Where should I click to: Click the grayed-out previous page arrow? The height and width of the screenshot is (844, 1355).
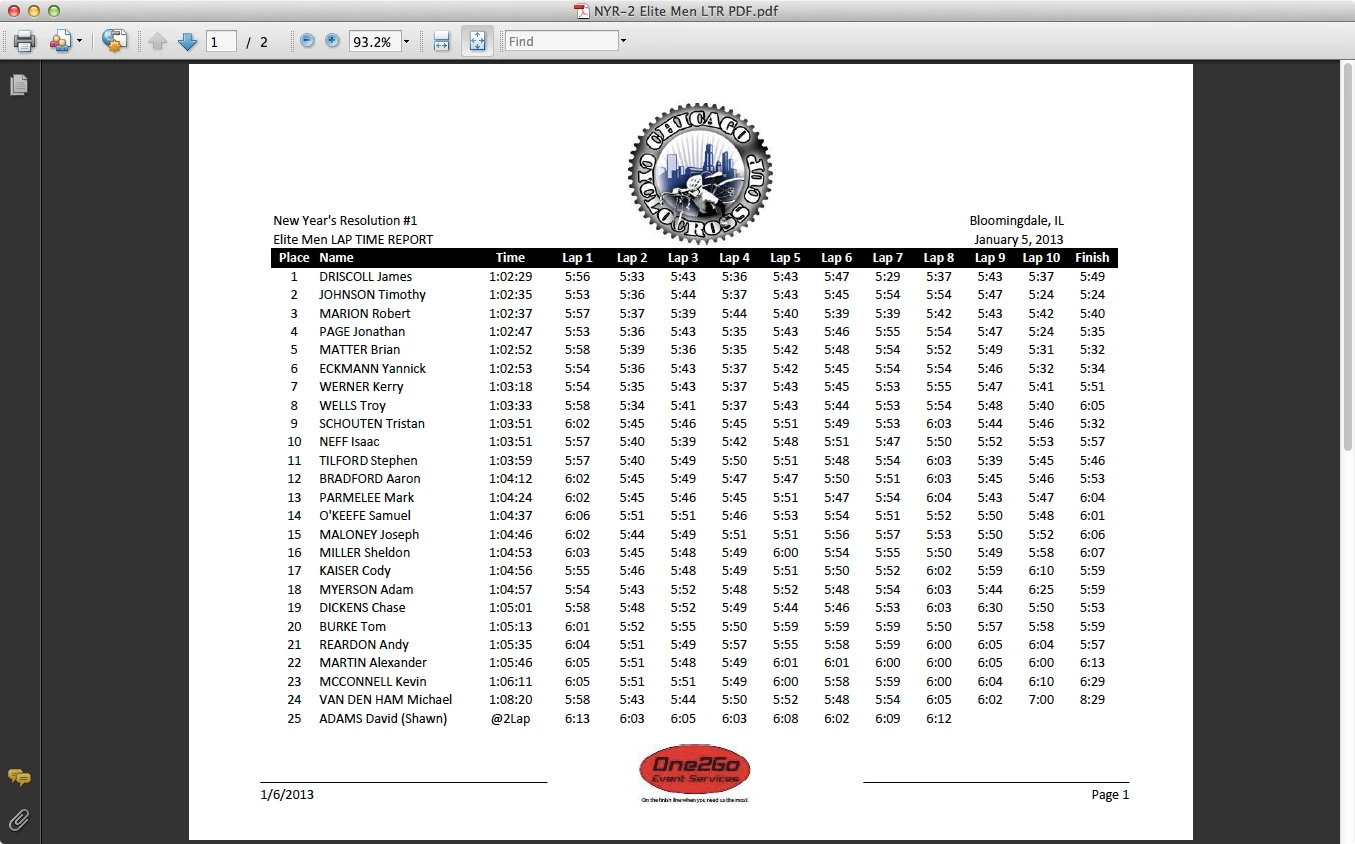pyautogui.click(x=157, y=41)
